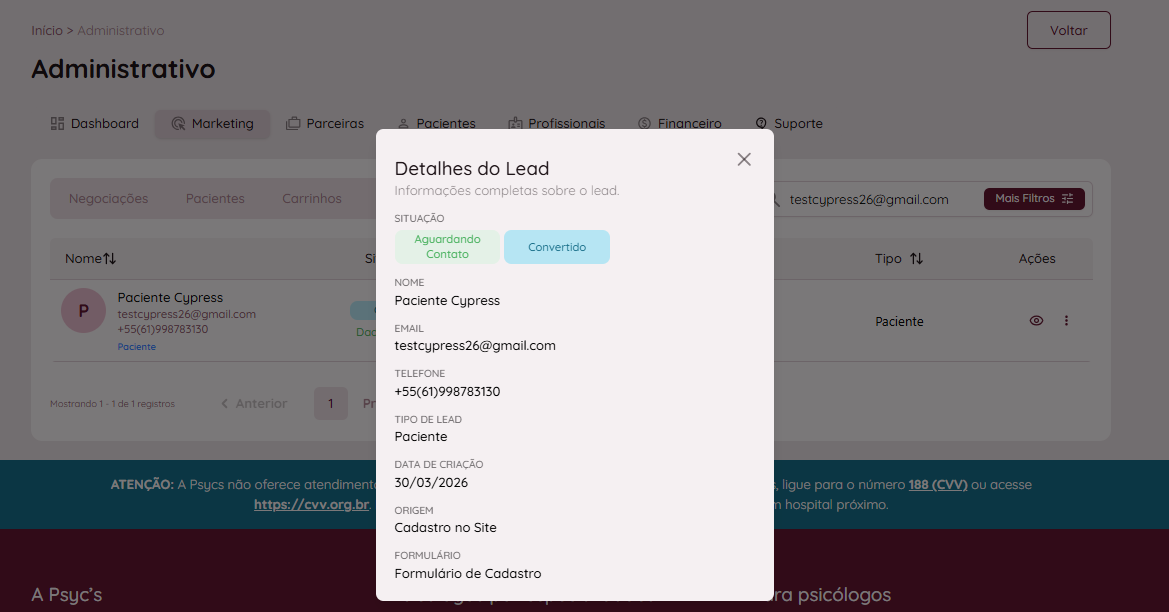Viewport: 1169px width, 612px height.
Task: Close the Detalhes do Lead dialog
Action: tap(744, 159)
